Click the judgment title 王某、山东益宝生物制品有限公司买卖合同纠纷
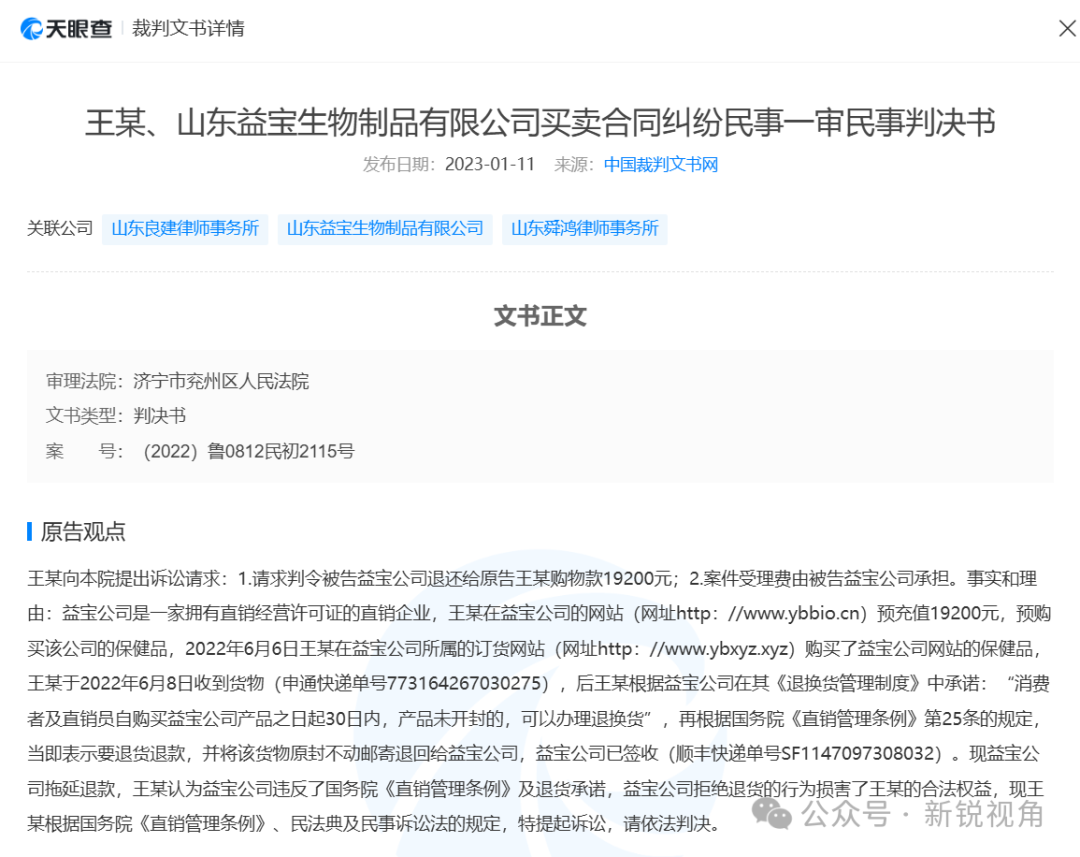This screenshot has width=1080, height=857. click(540, 123)
